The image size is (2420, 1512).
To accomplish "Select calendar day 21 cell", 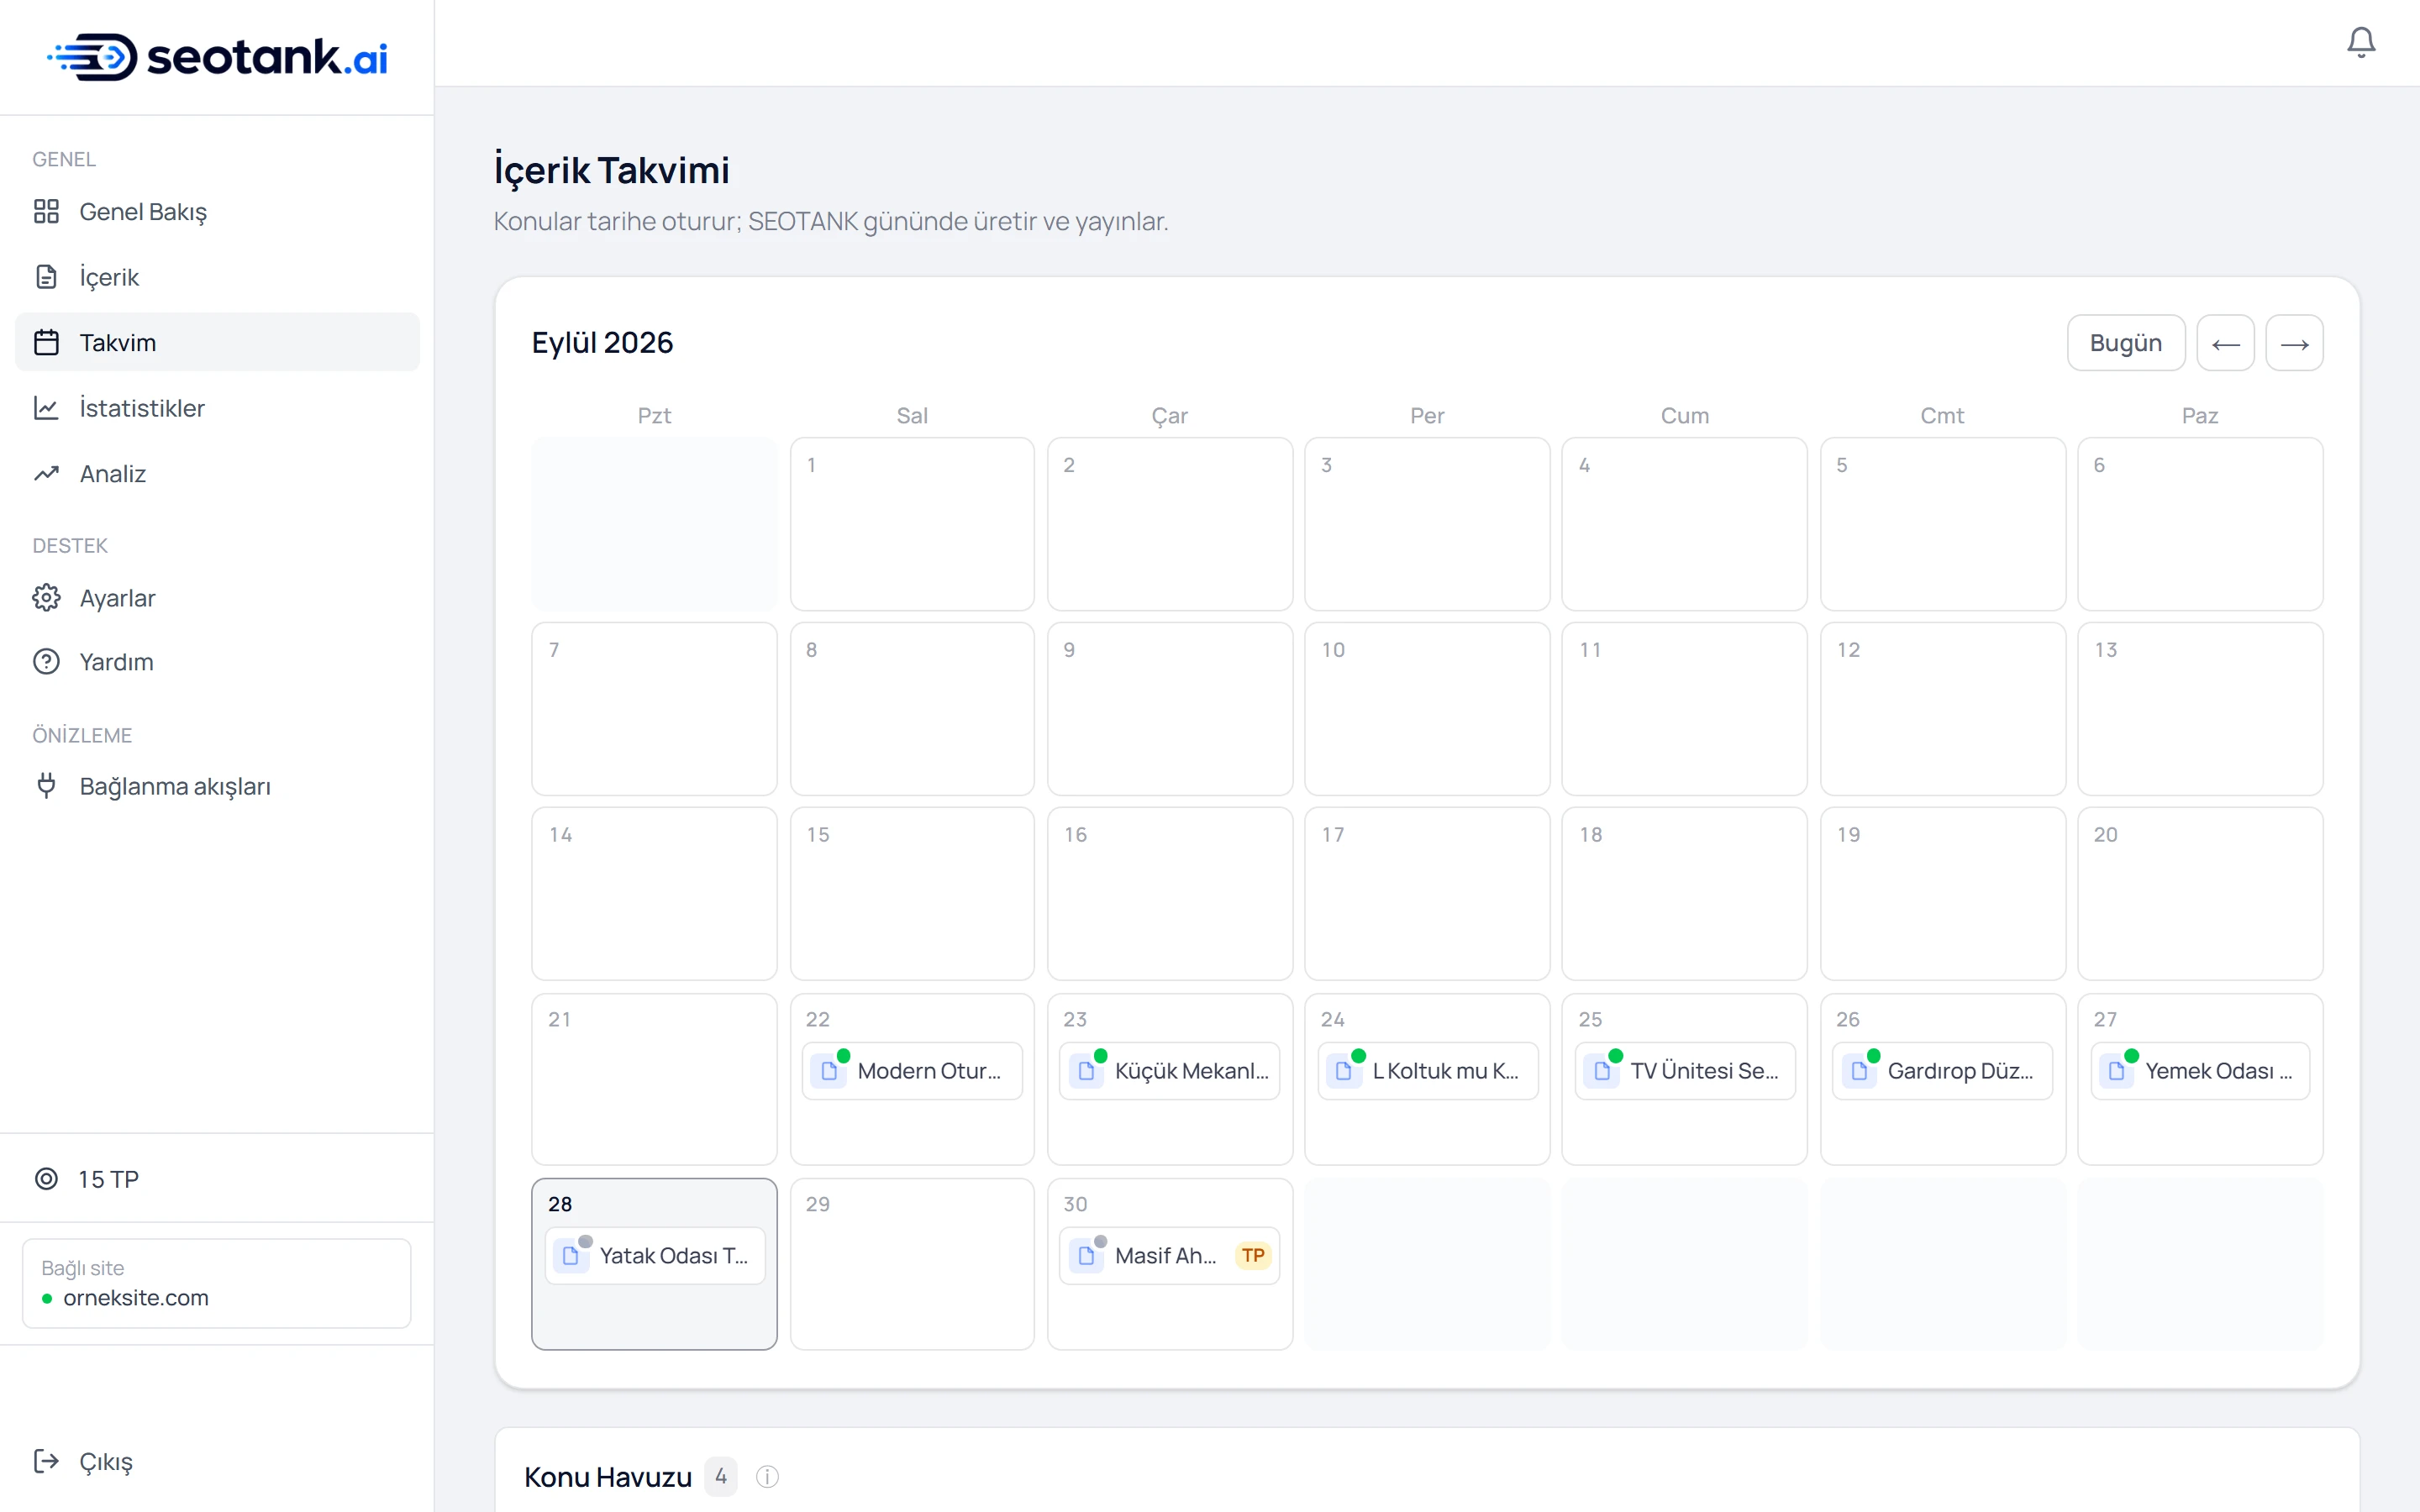I will pos(654,1079).
